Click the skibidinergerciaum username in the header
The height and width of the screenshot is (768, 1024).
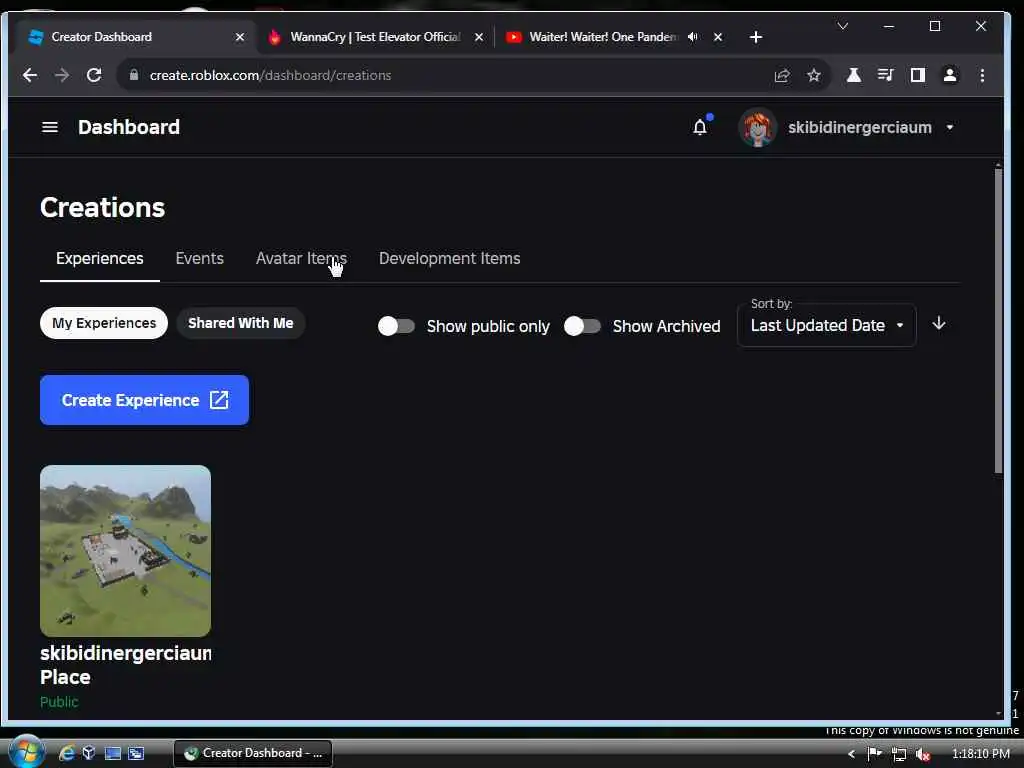click(x=859, y=127)
